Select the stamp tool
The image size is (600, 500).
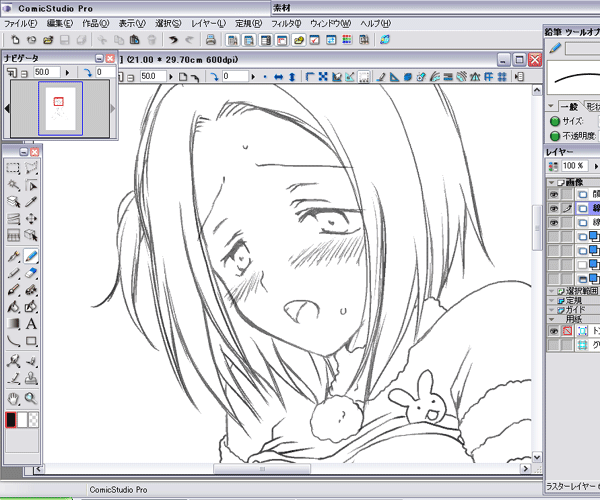(x=31, y=378)
